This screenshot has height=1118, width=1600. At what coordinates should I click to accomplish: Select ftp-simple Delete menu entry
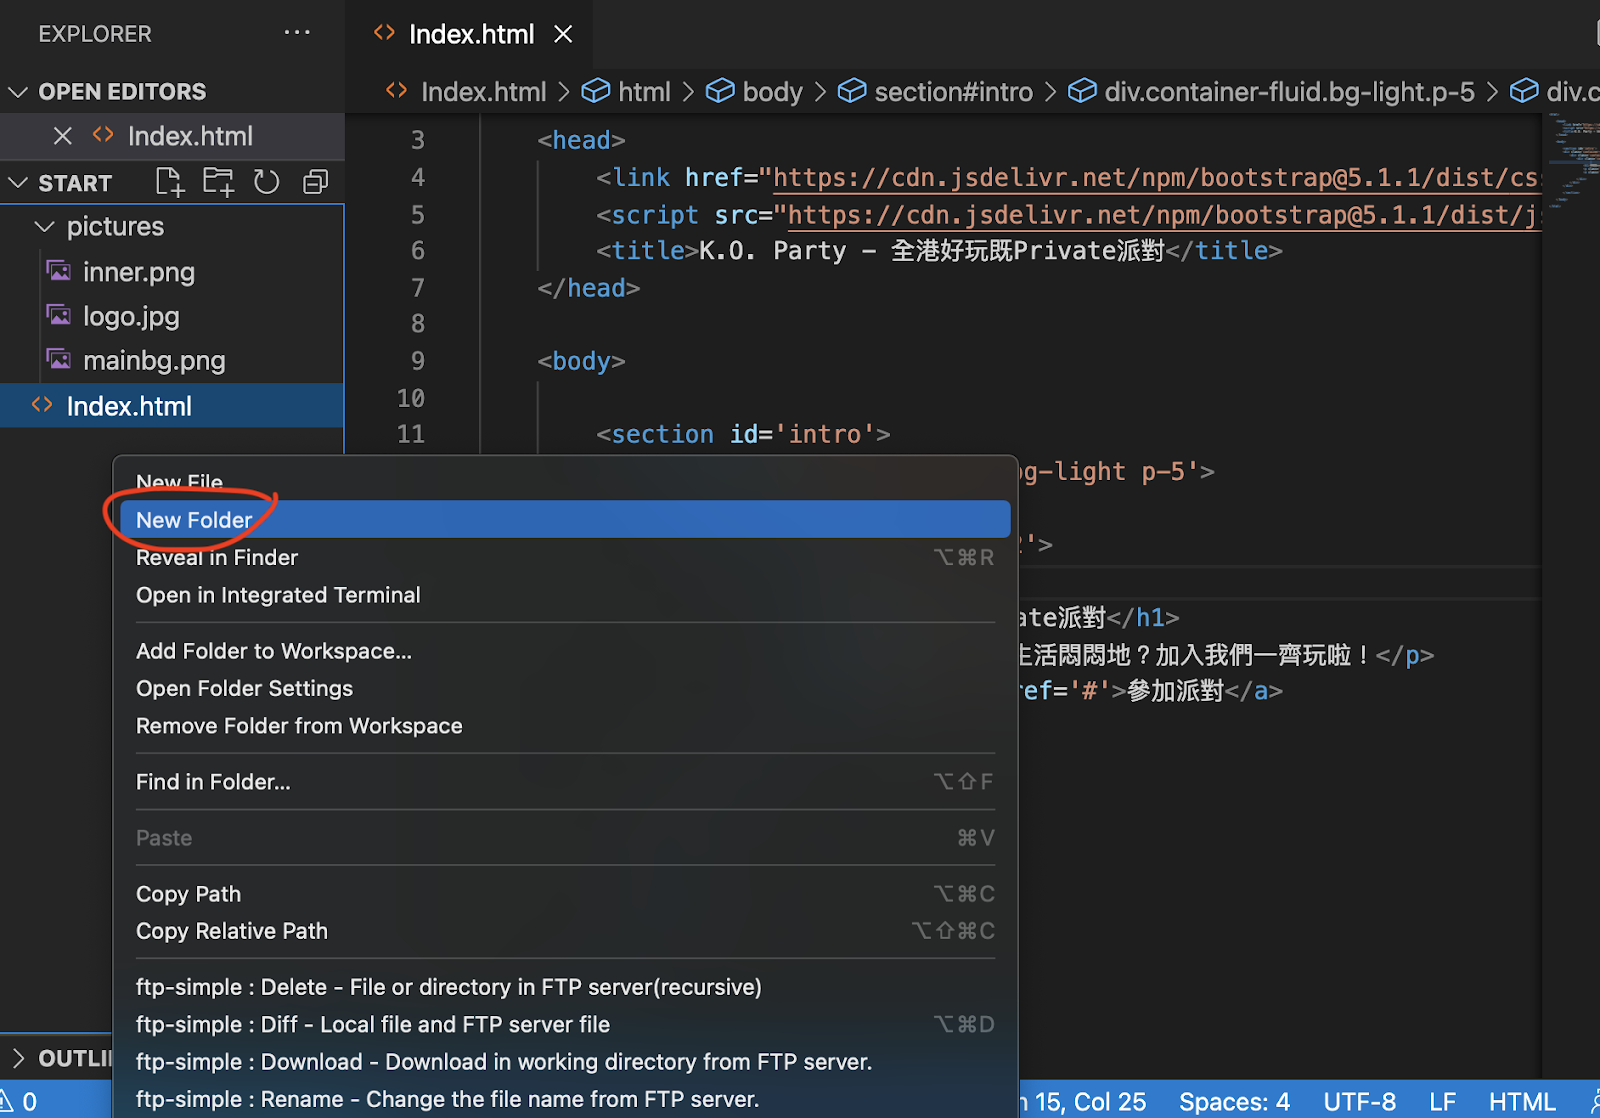pos(565,987)
